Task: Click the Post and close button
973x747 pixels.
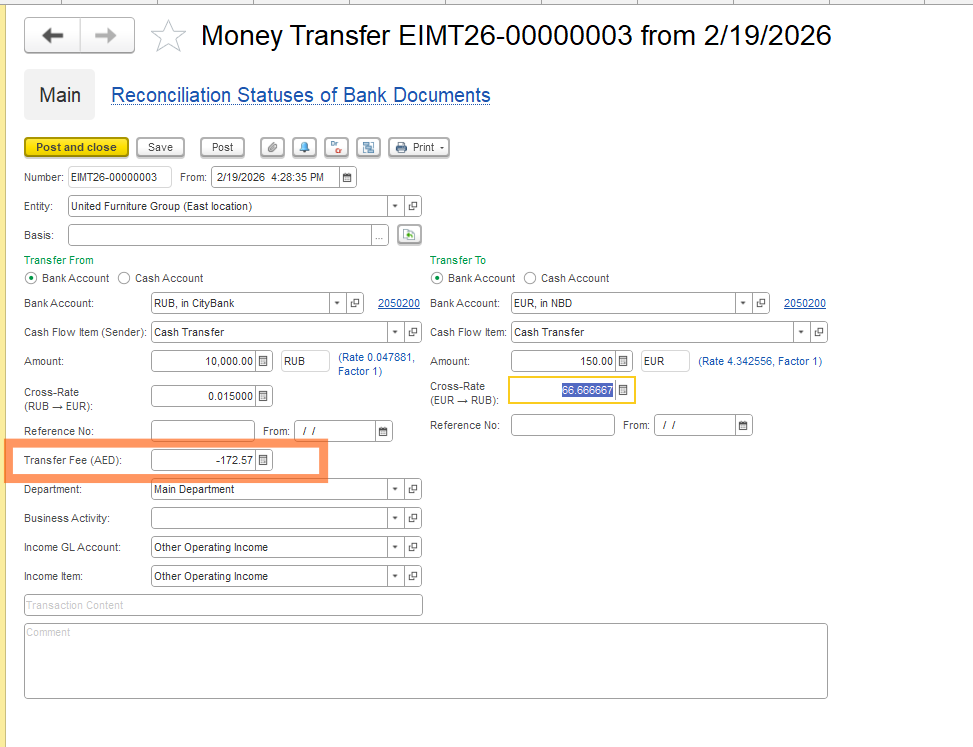Action: point(76,147)
